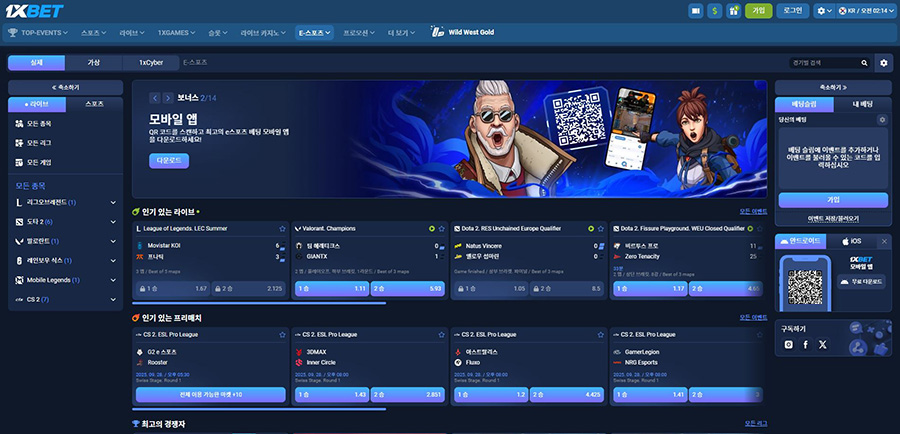This screenshot has height=434, width=900.
Task: Open the bet ticket icon in header
Action: [696, 11]
